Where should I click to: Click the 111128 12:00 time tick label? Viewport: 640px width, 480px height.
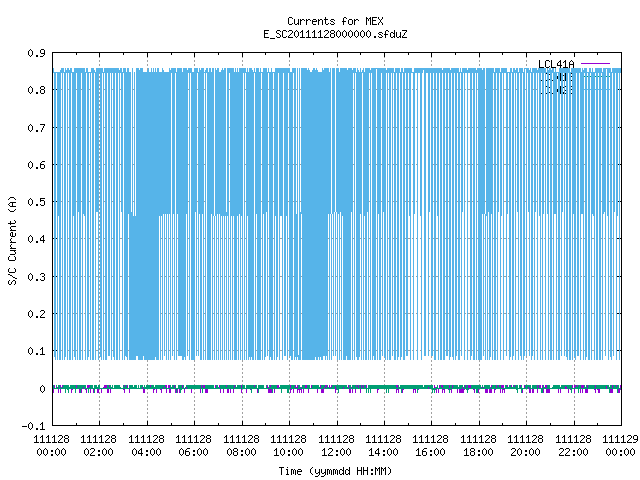[x=336, y=446]
